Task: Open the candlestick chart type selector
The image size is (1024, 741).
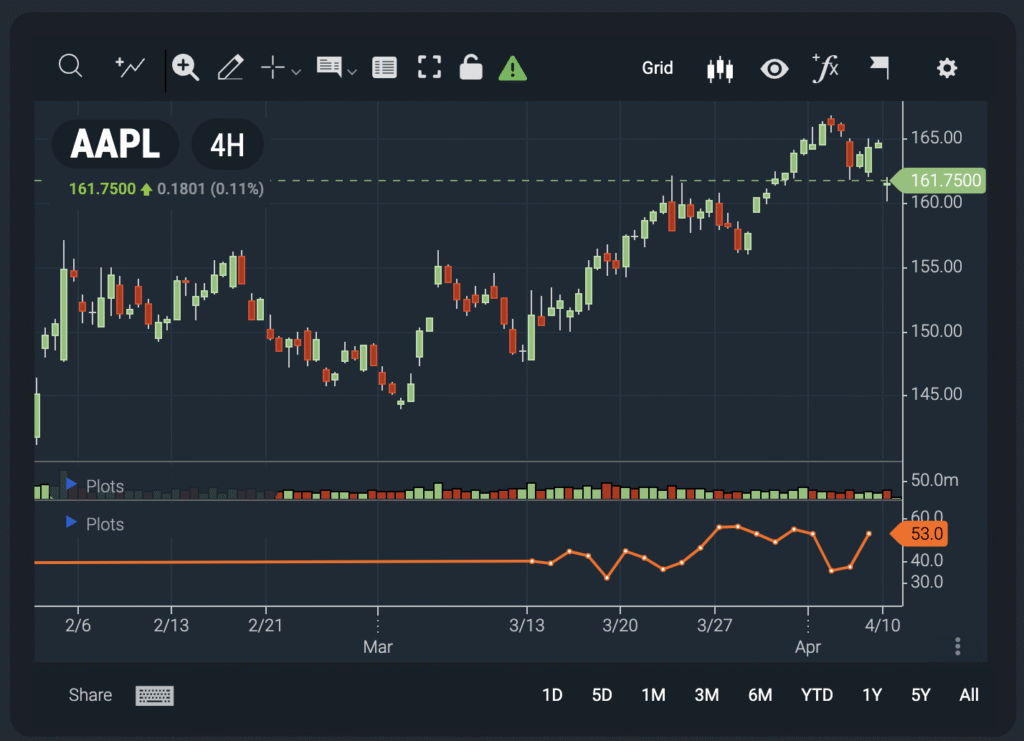Action: (x=719, y=68)
